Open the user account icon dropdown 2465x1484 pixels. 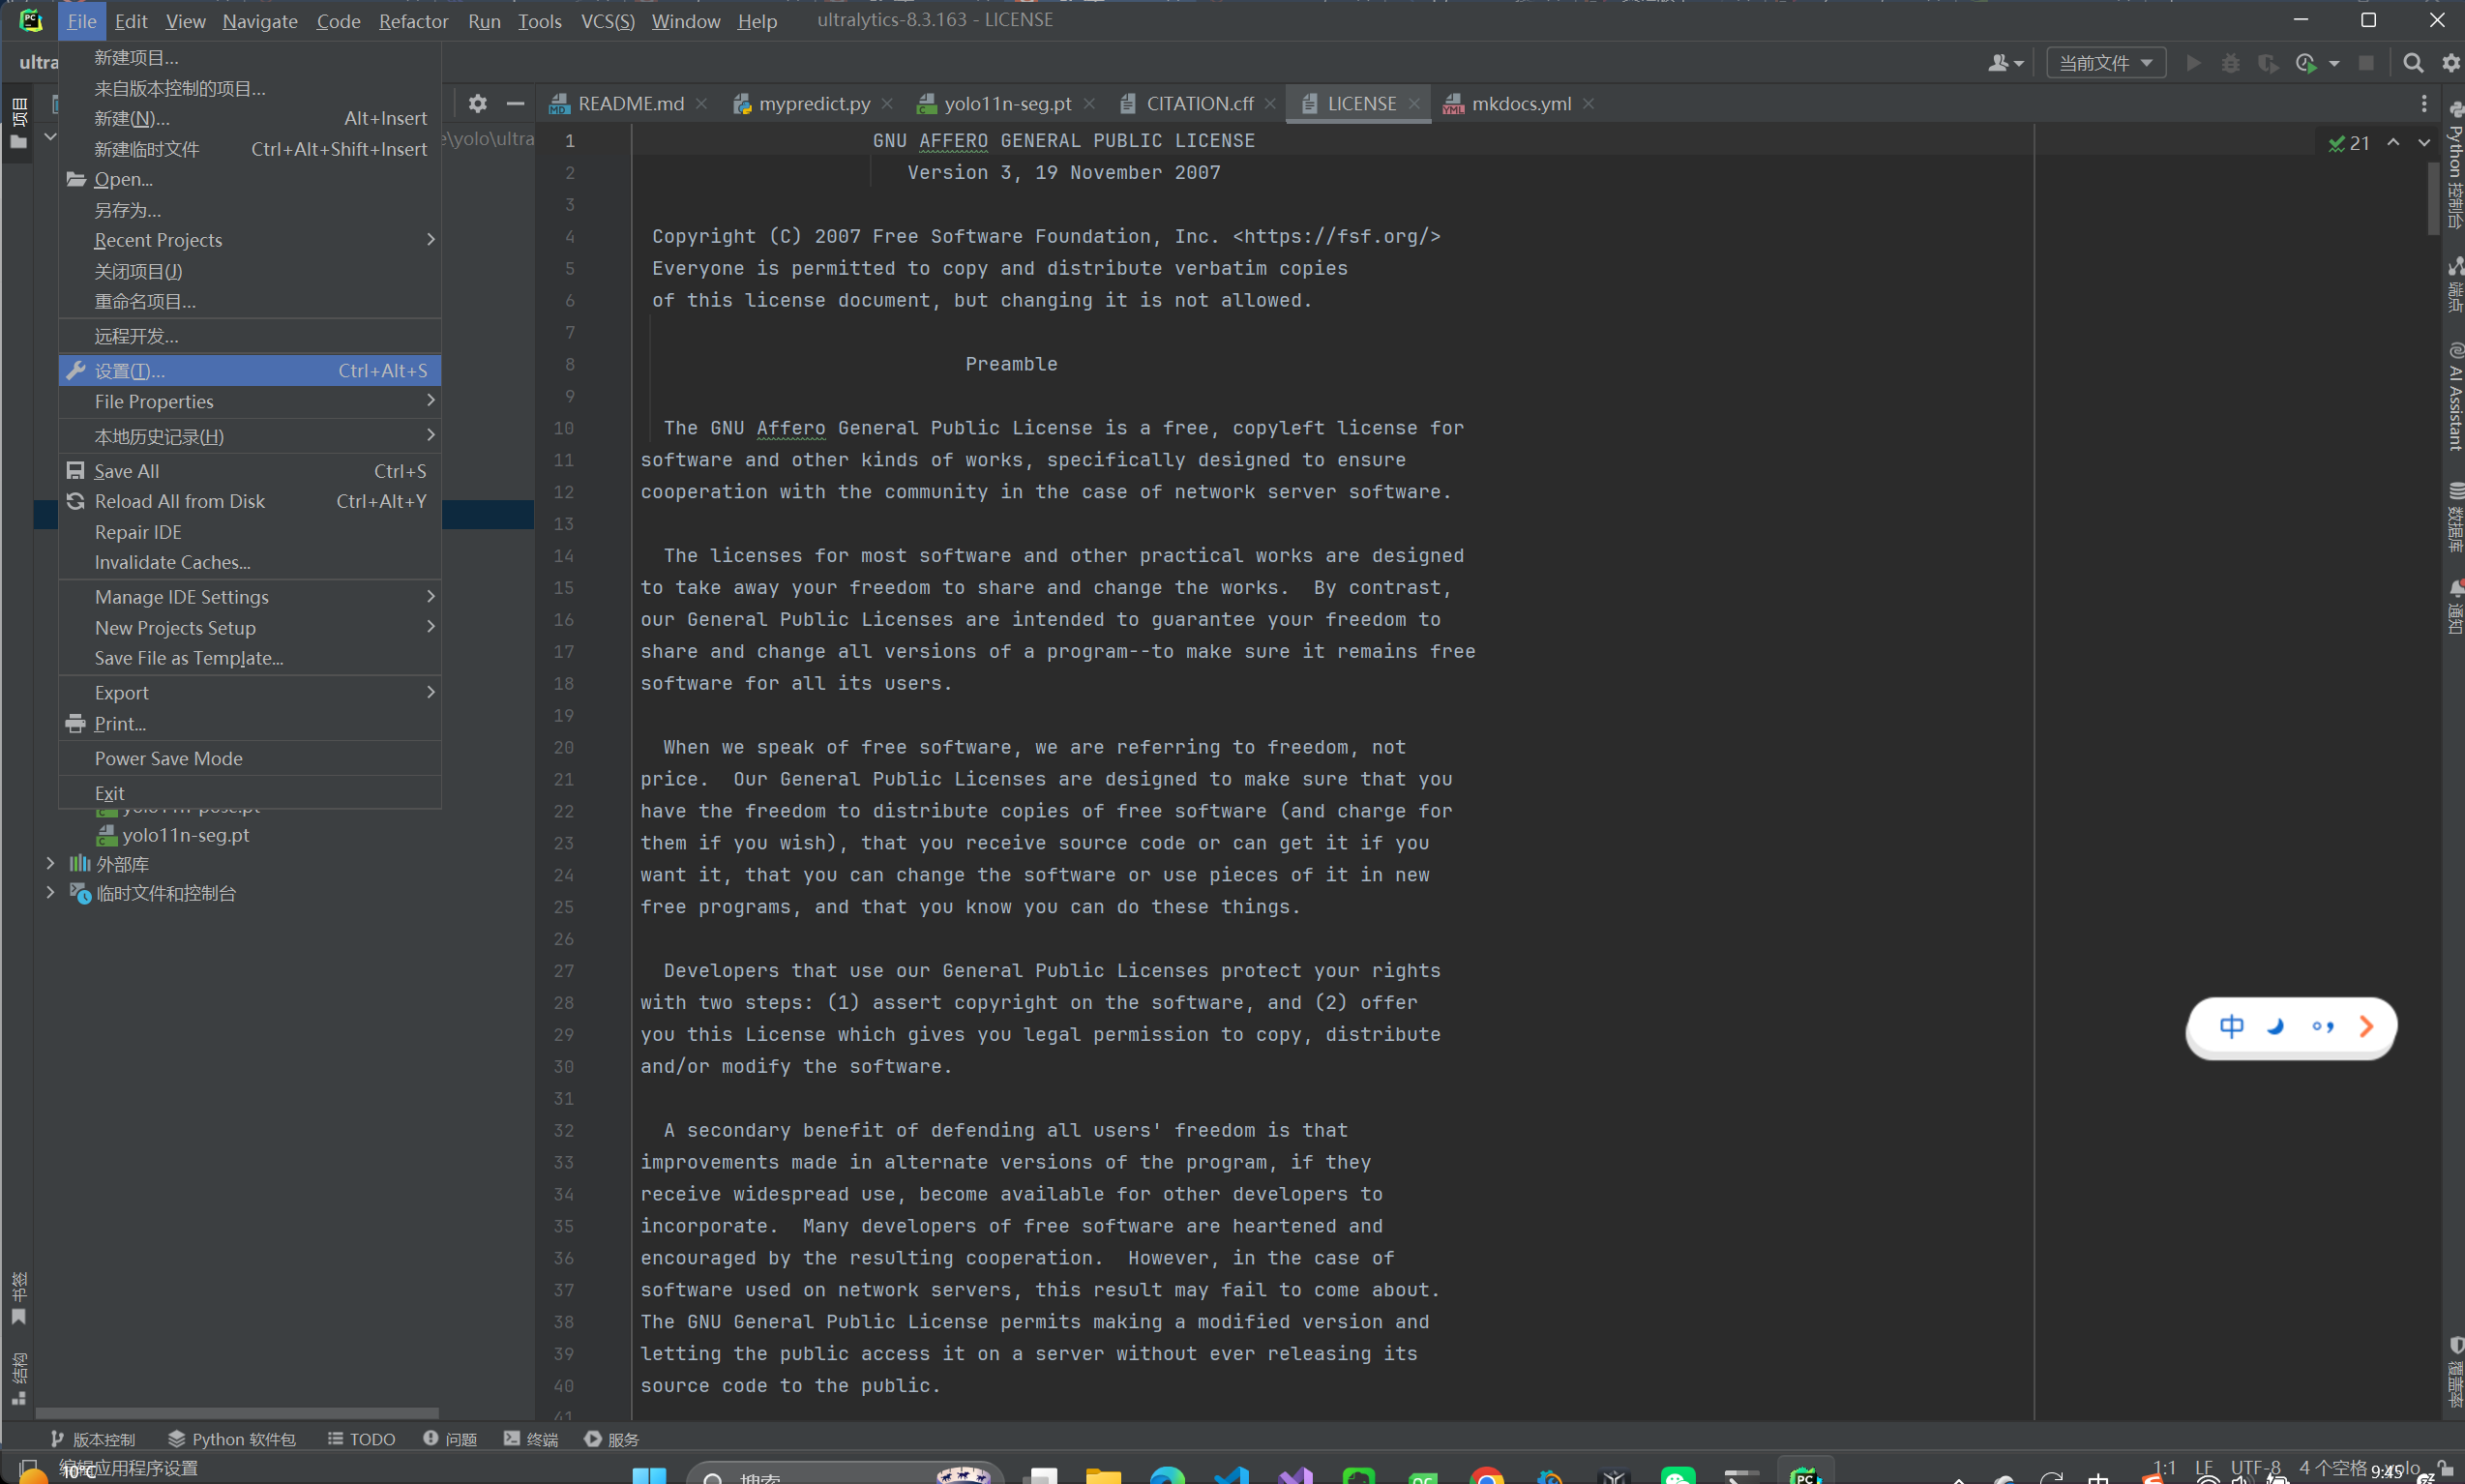(2004, 63)
